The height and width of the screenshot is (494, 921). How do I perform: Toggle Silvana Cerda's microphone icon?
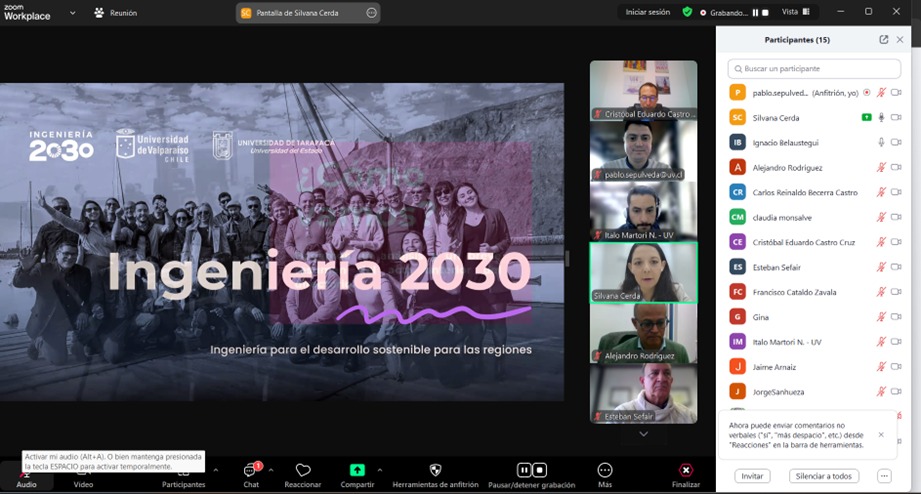(x=881, y=117)
